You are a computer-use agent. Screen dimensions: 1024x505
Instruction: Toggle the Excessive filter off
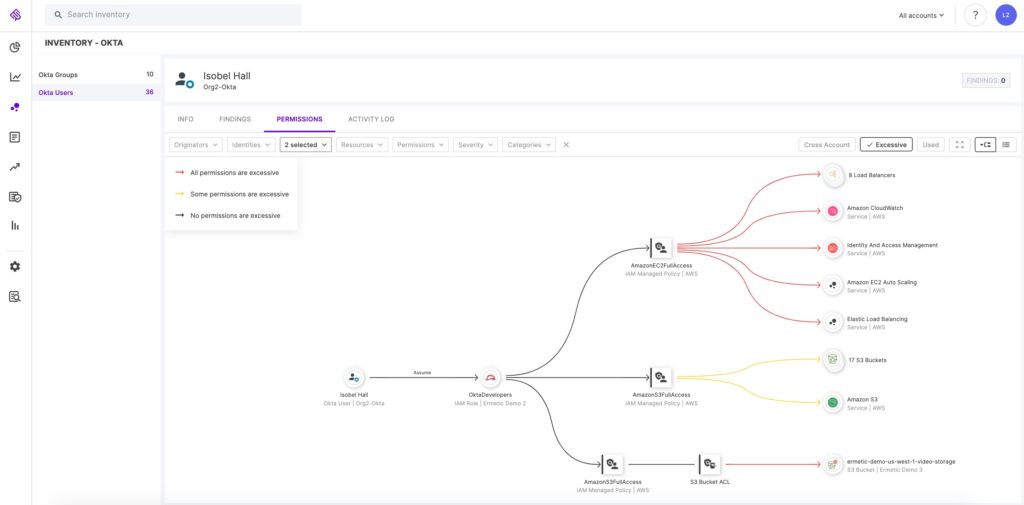[886, 144]
